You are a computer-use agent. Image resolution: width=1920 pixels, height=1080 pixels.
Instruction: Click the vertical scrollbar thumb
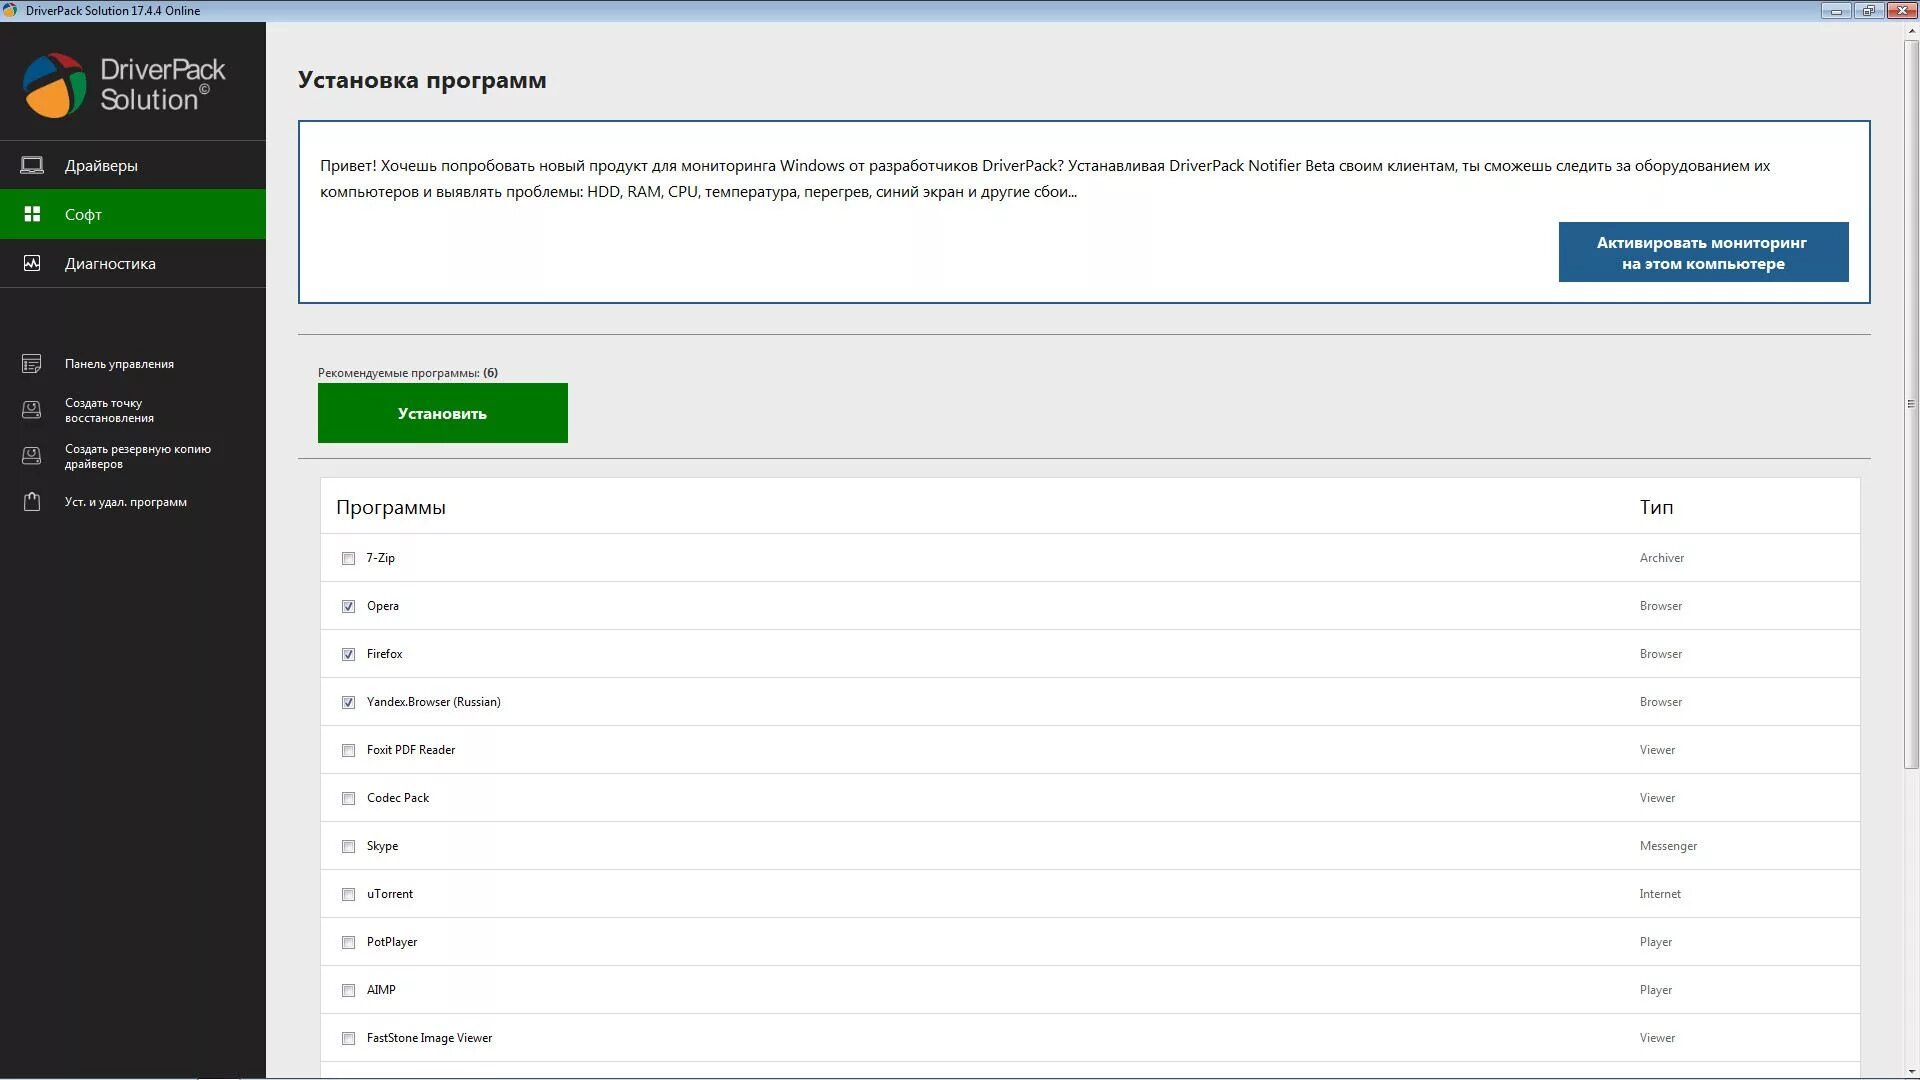pyautogui.click(x=1910, y=404)
